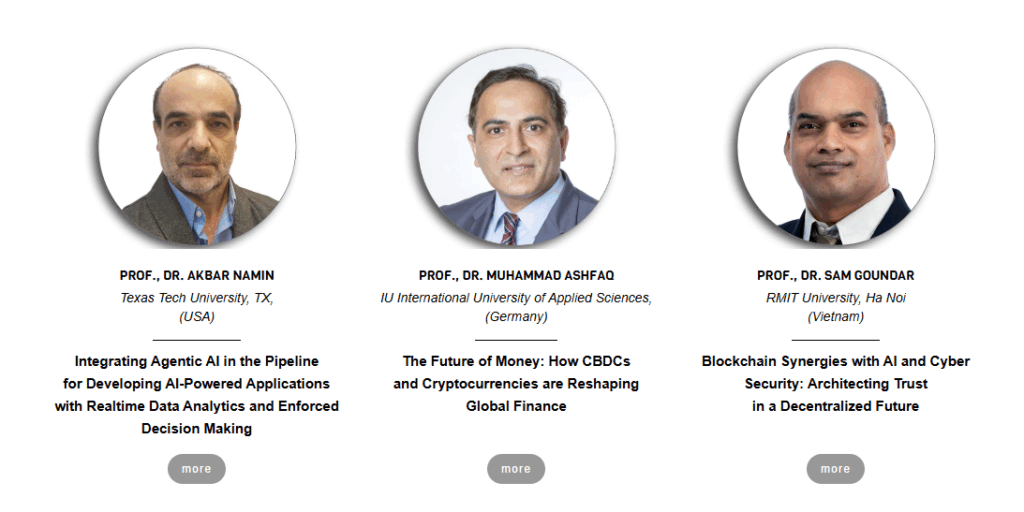The width and height of the screenshot is (1024, 512).
Task: Click the "(USA)" country label
Action: [x=197, y=317]
